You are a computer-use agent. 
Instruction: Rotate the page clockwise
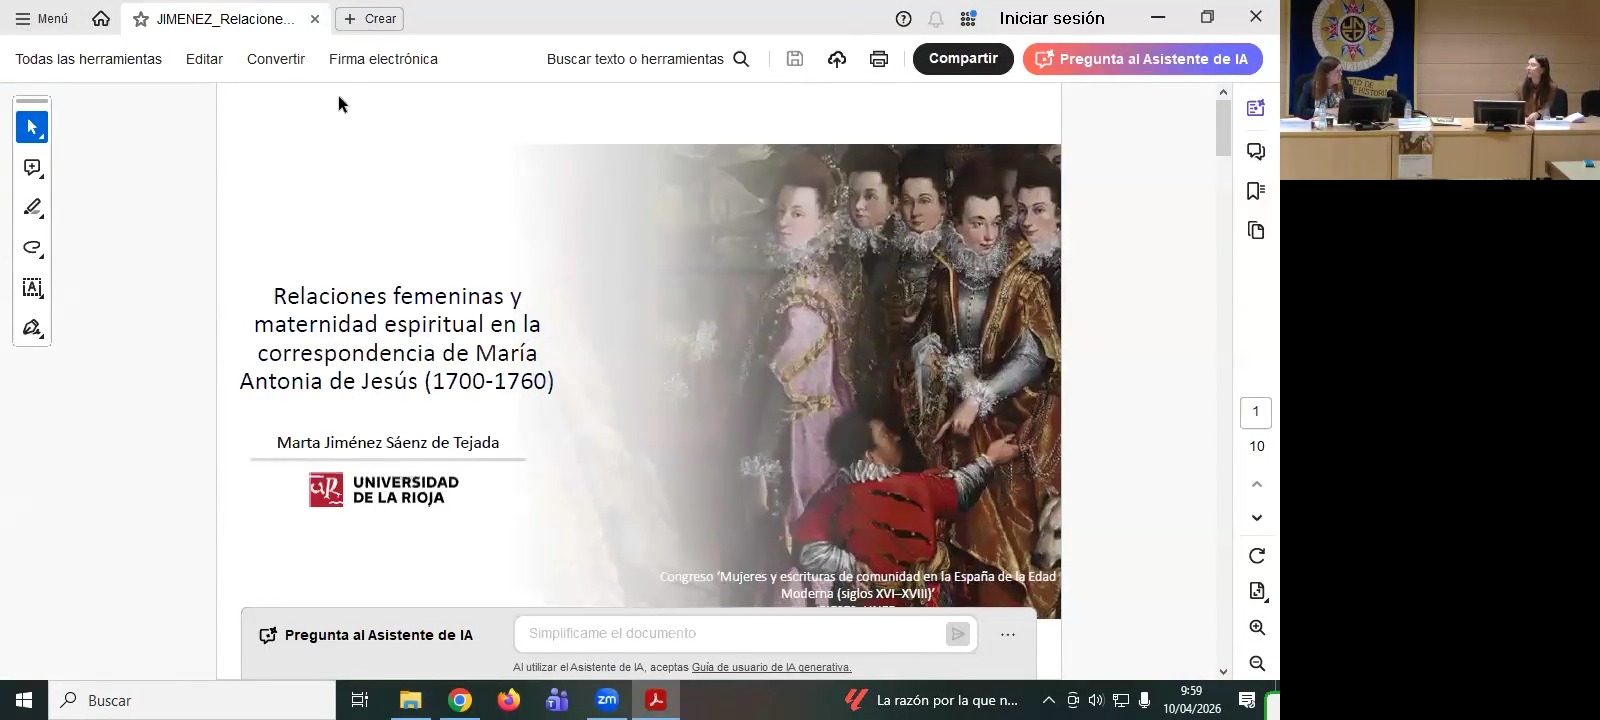1257,556
